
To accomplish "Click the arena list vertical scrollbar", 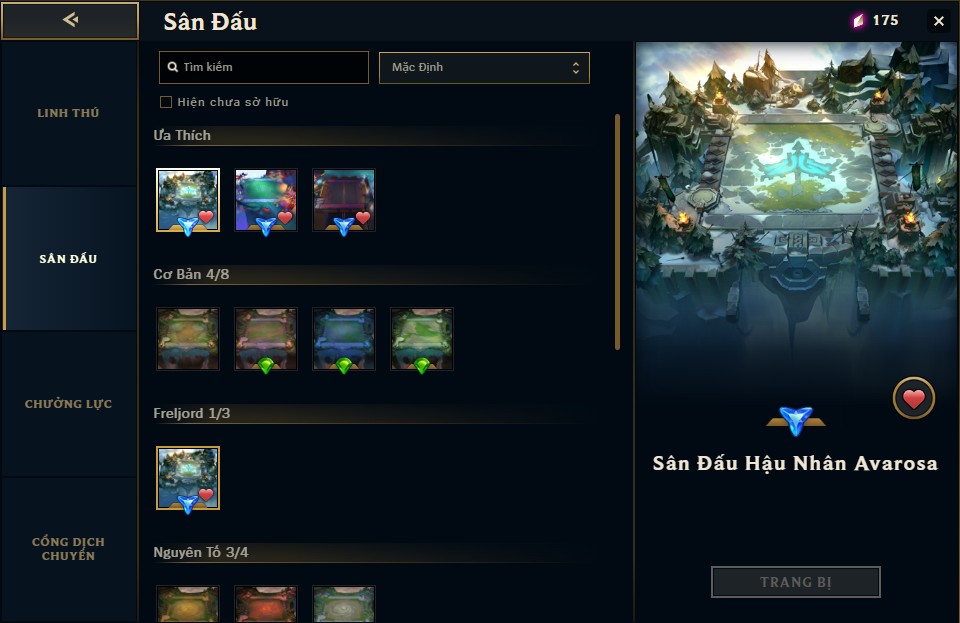I will [617, 232].
